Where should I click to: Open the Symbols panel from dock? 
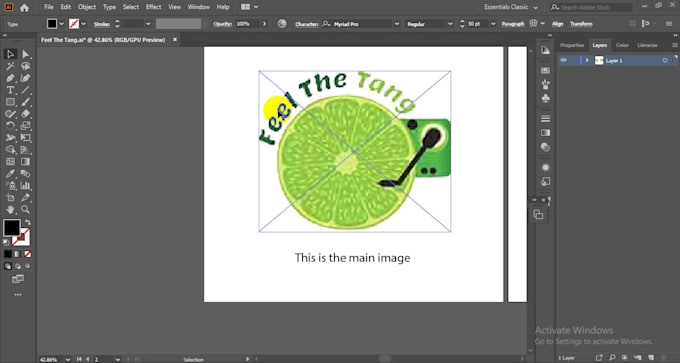click(546, 99)
